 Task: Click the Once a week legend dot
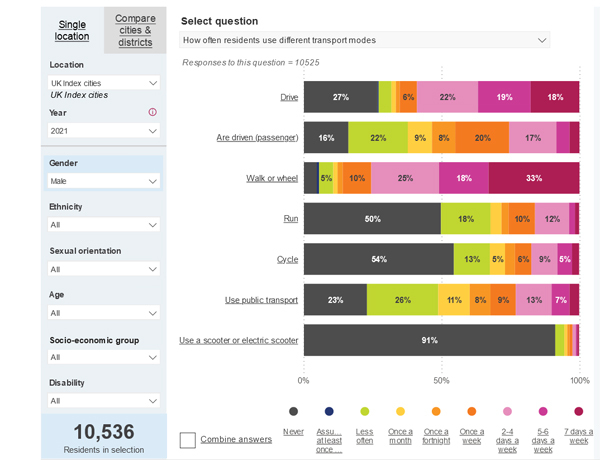pyautogui.click(x=472, y=411)
